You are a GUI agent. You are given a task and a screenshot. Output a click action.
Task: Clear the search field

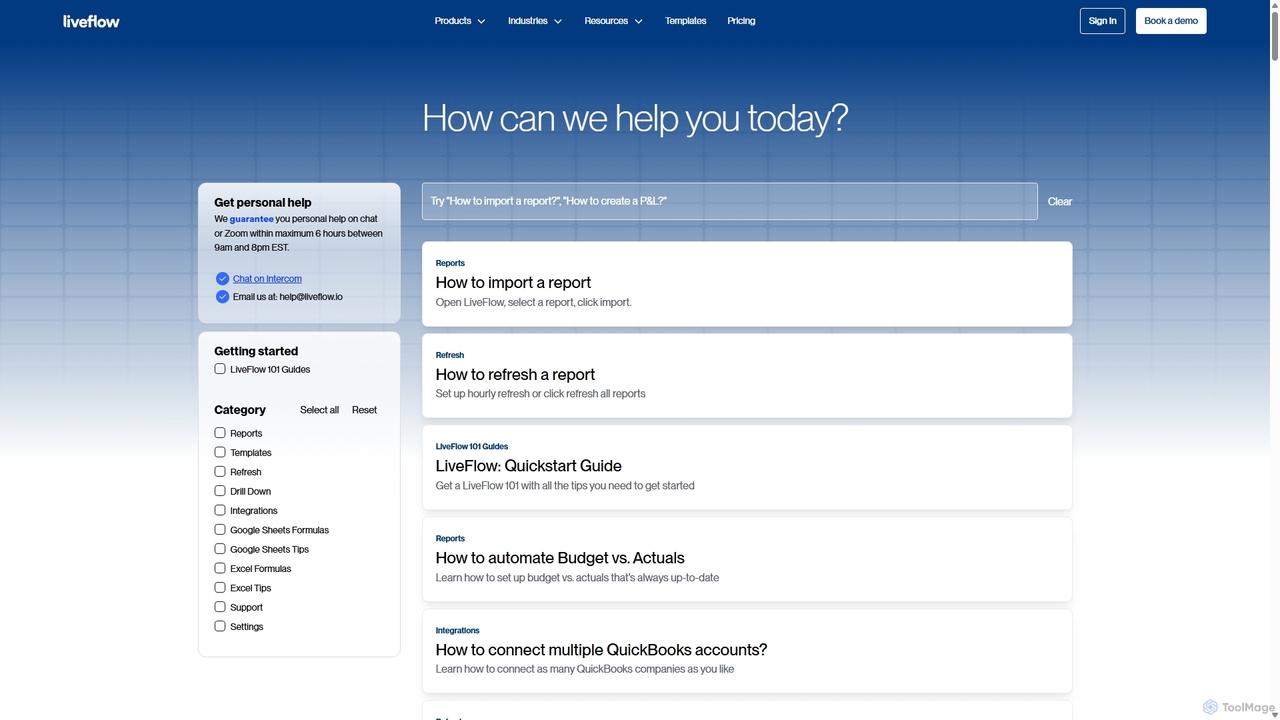(x=1060, y=202)
